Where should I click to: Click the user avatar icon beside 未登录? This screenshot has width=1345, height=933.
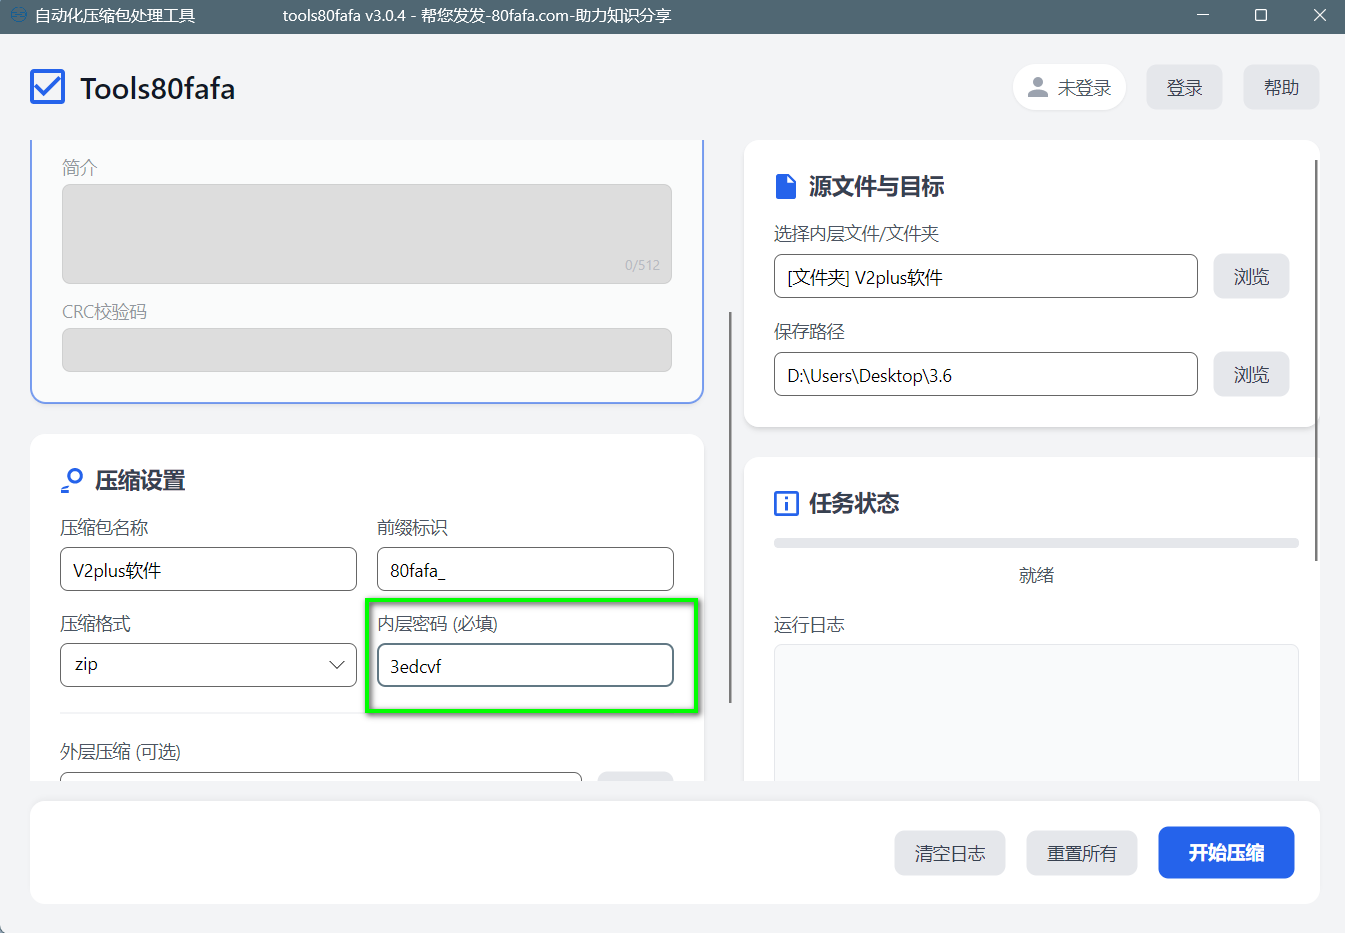click(x=1038, y=88)
